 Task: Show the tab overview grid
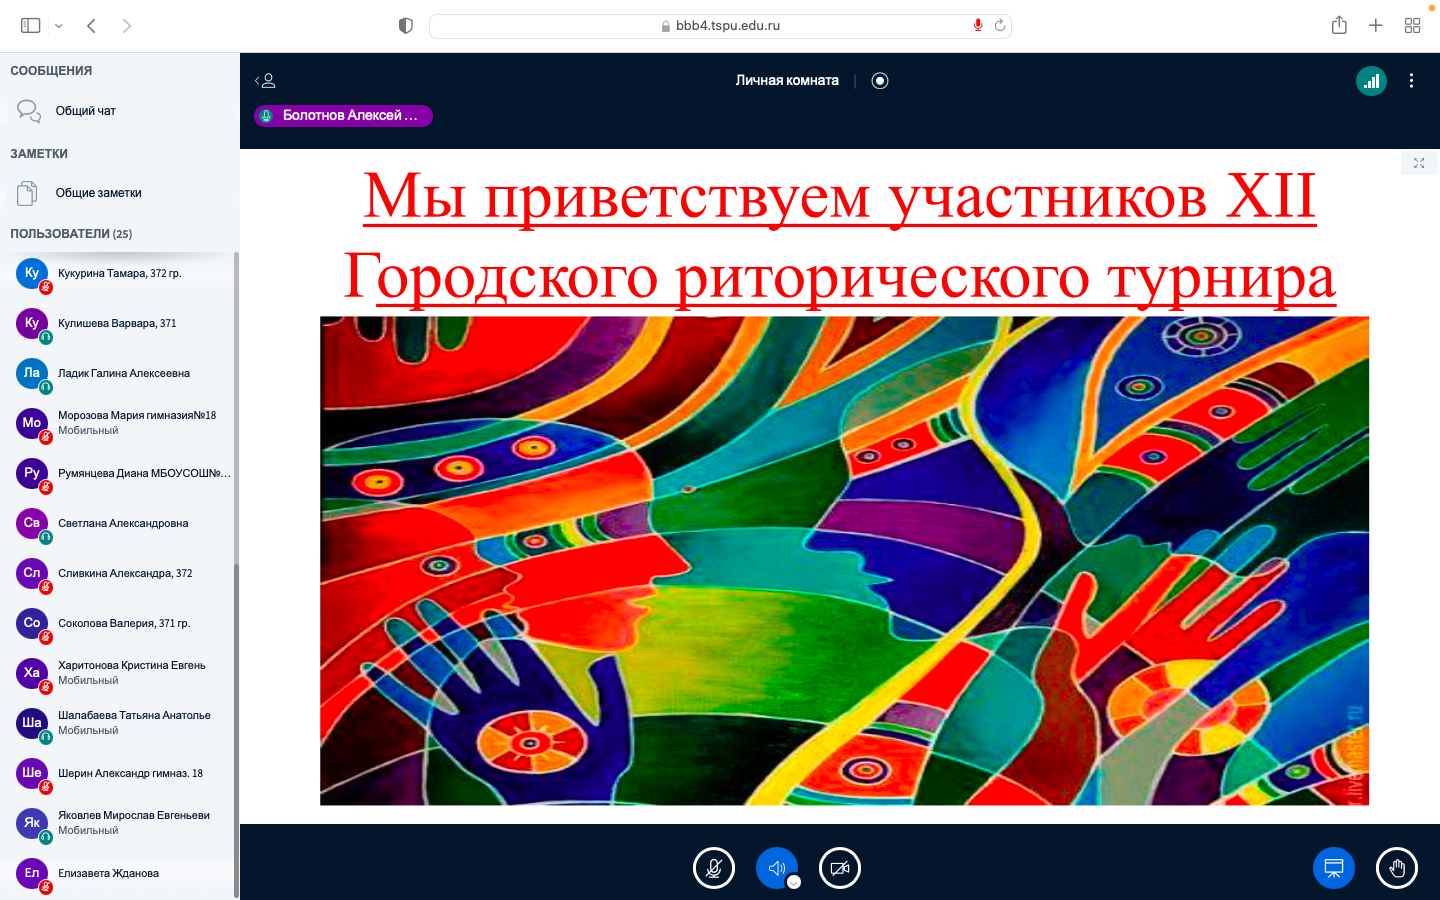[1412, 26]
